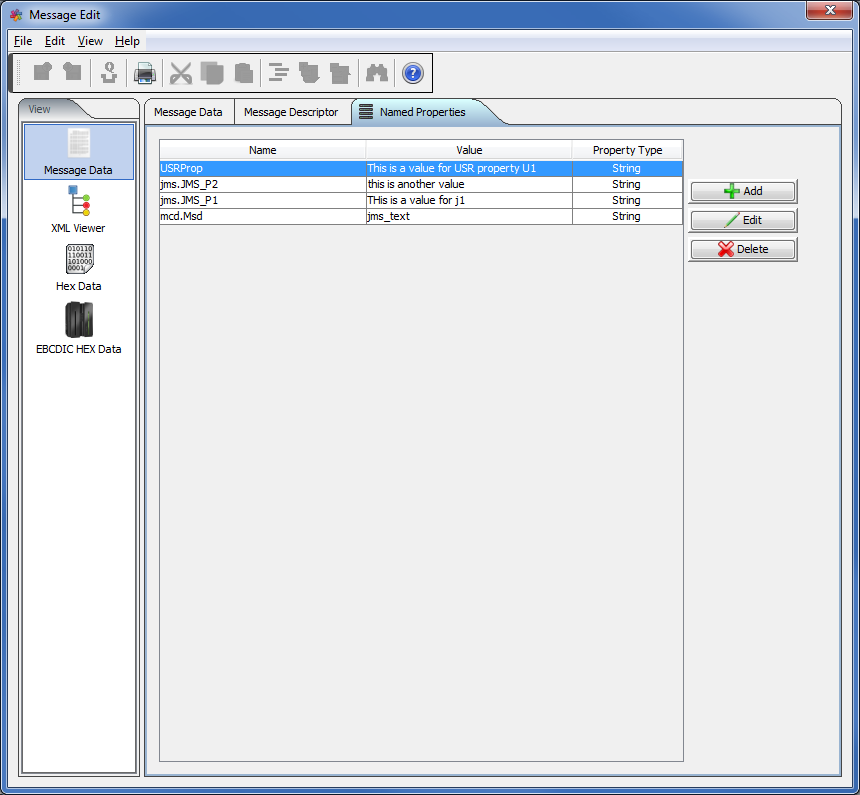Select Message Data in View sidebar
The height and width of the screenshot is (795, 860).
pos(78,152)
